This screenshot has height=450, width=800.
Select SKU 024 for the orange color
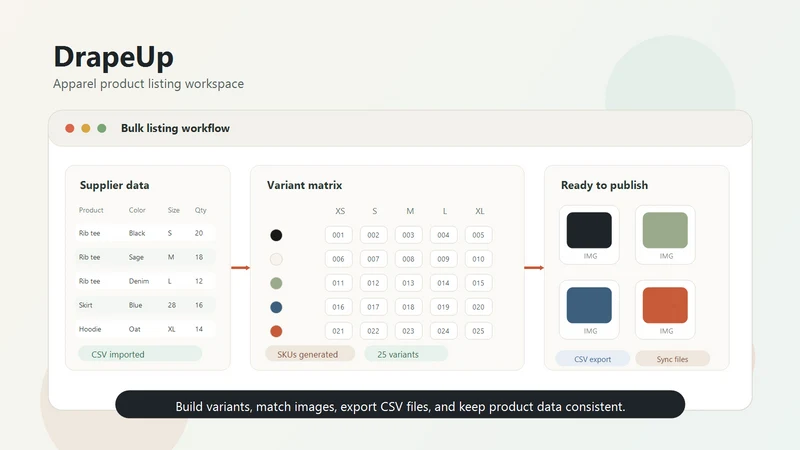[x=443, y=331]
